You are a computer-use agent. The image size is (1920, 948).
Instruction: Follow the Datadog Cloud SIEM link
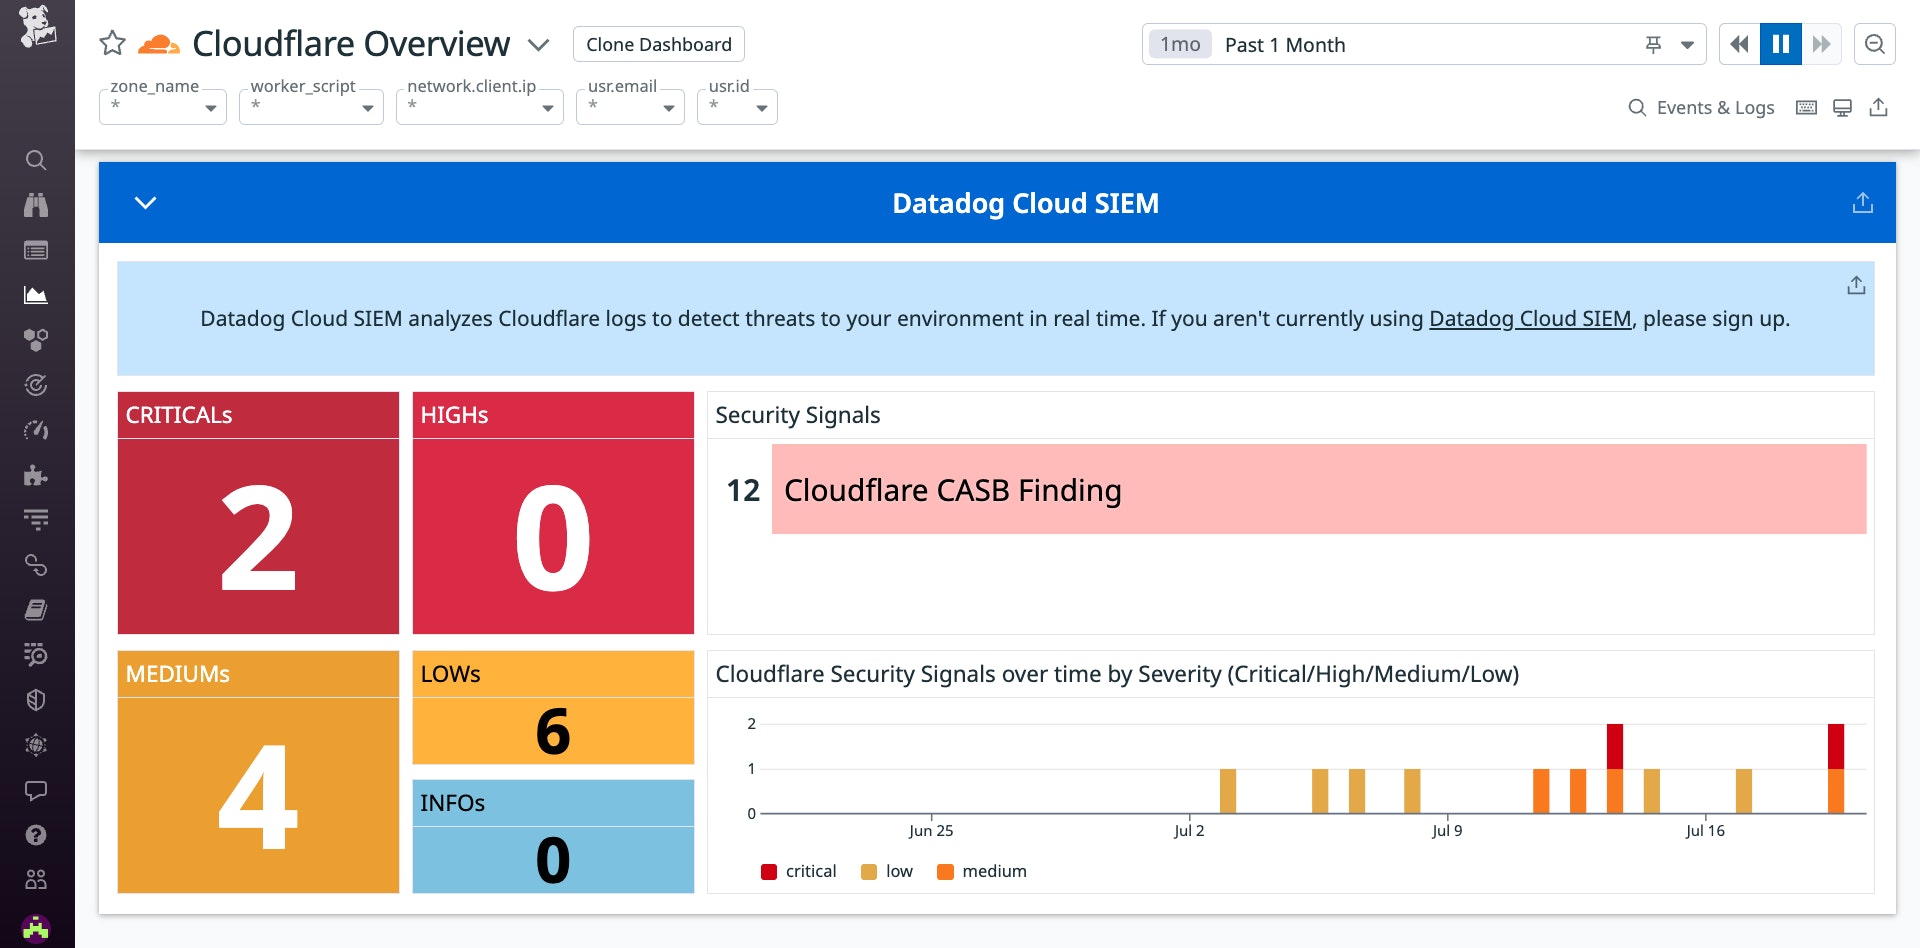click(1529, 319)
